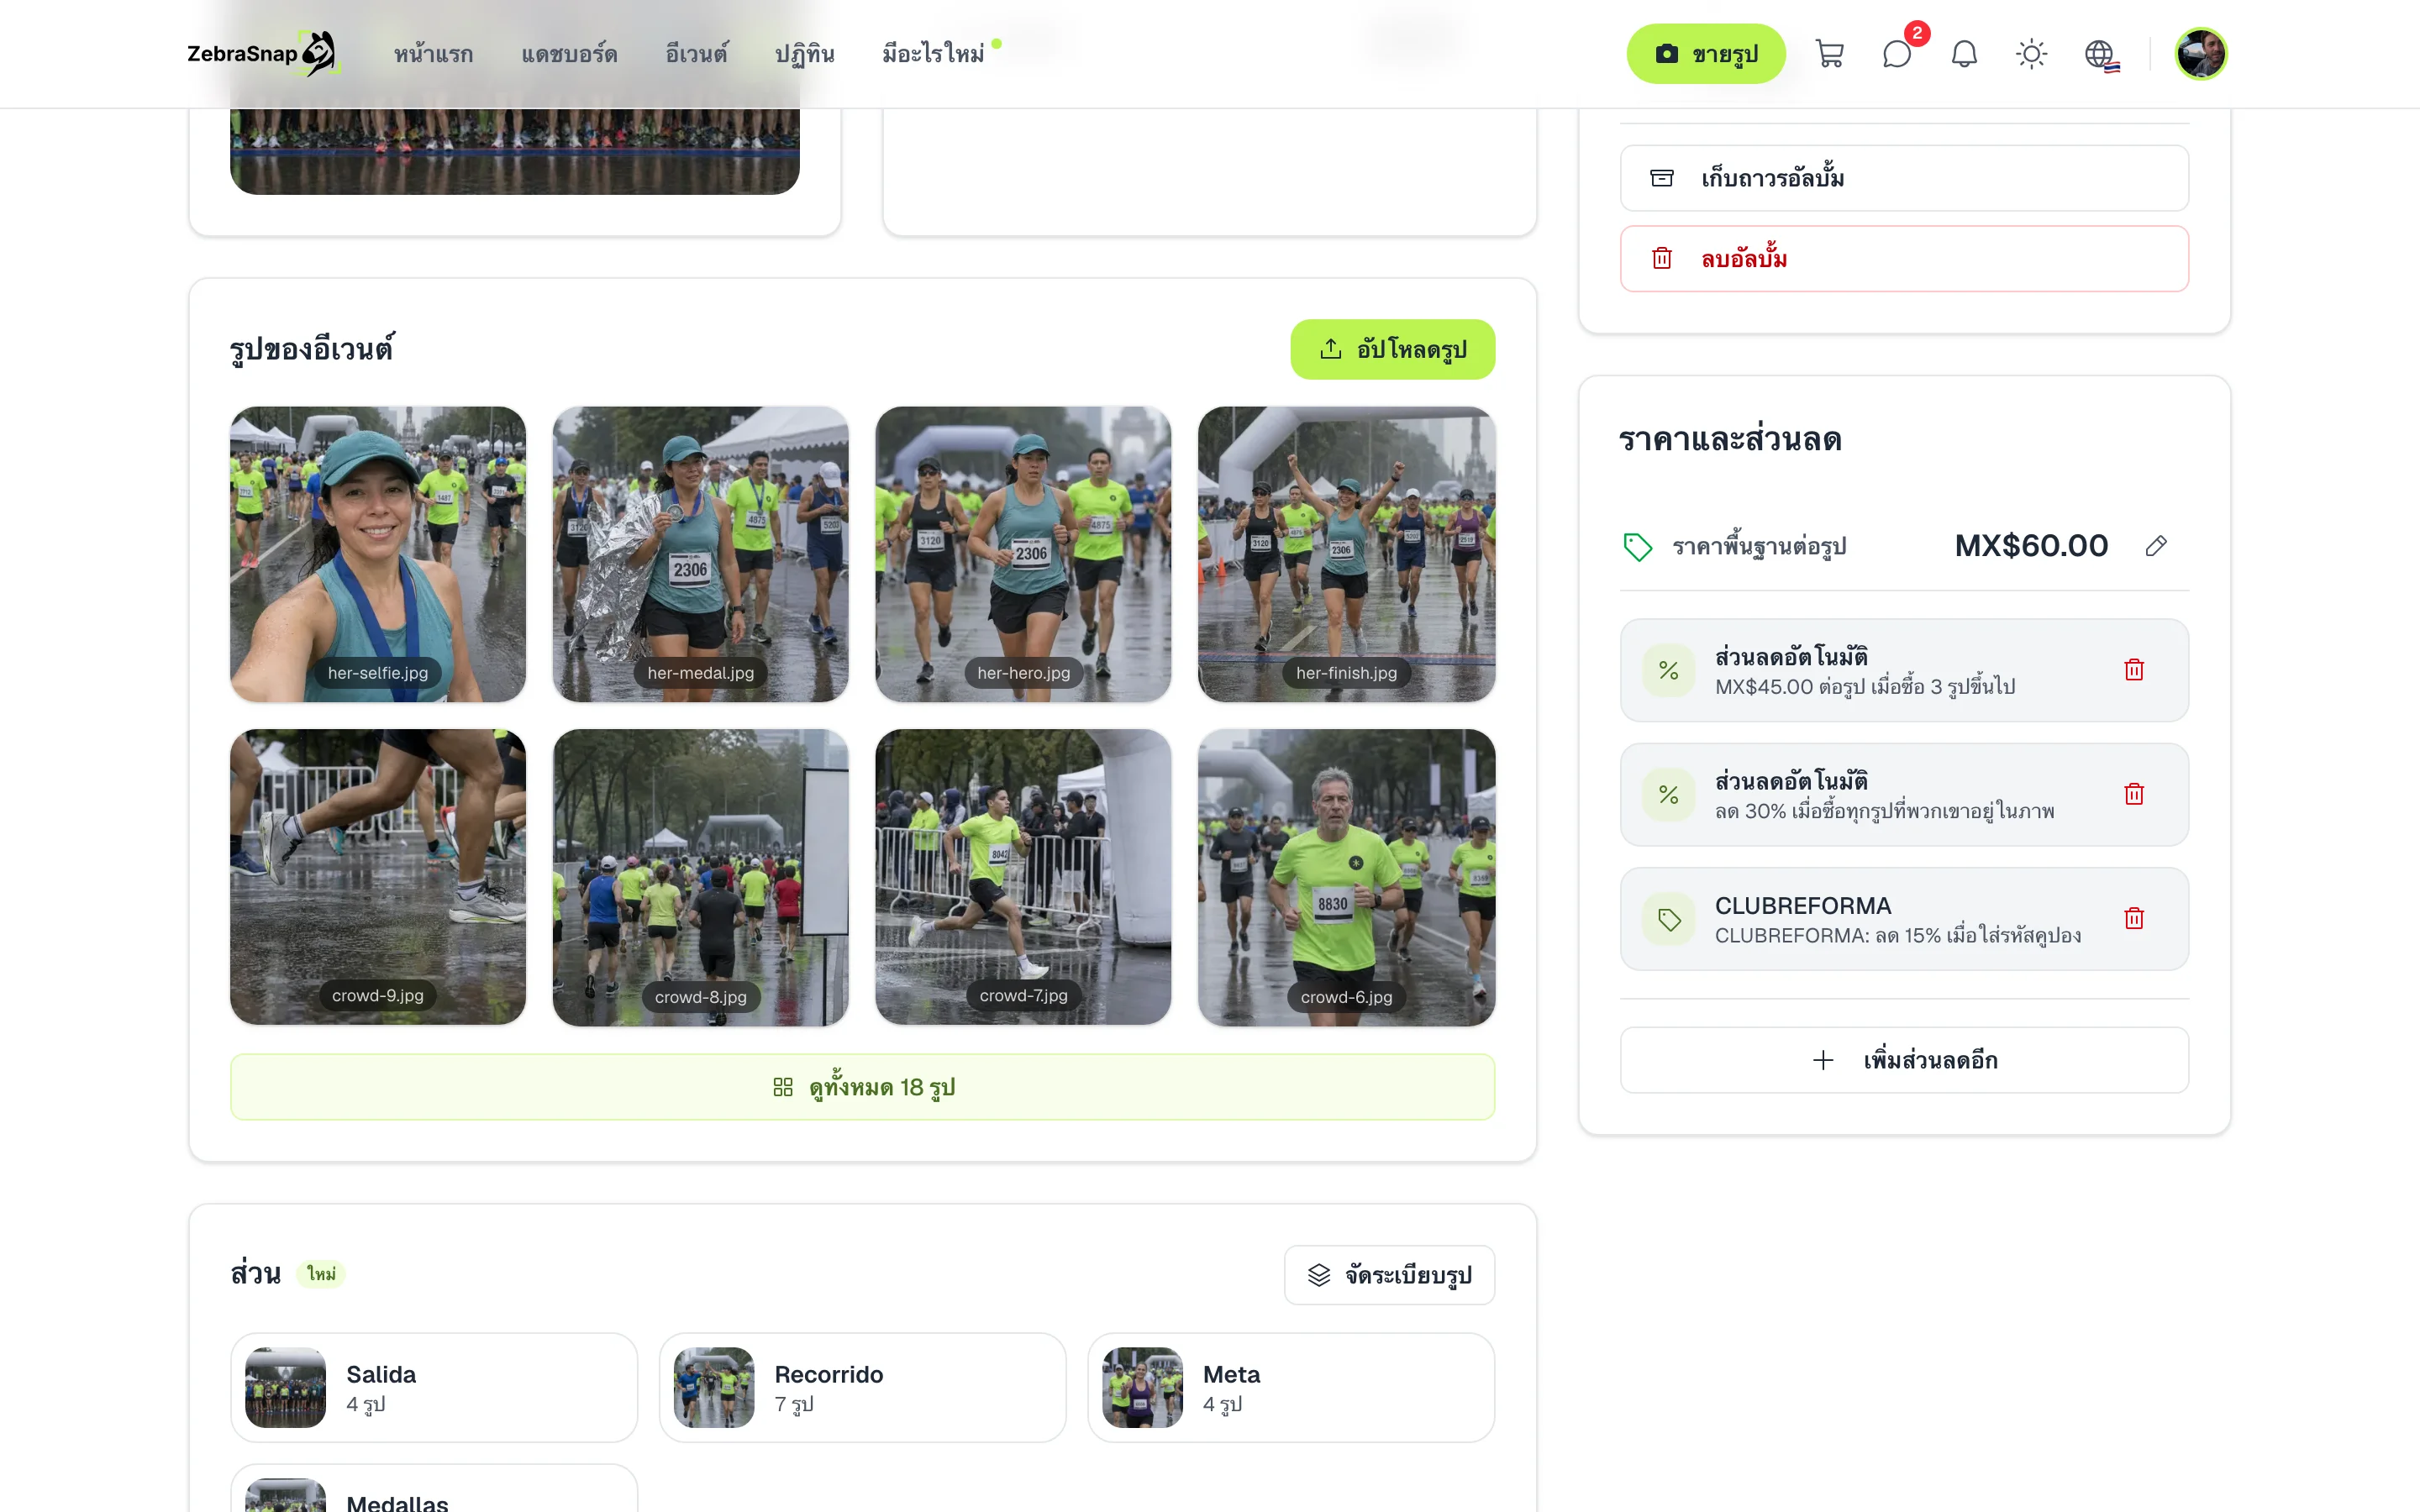Open the Recorrido section card

pyautogui.click(x=862, y=1388)
